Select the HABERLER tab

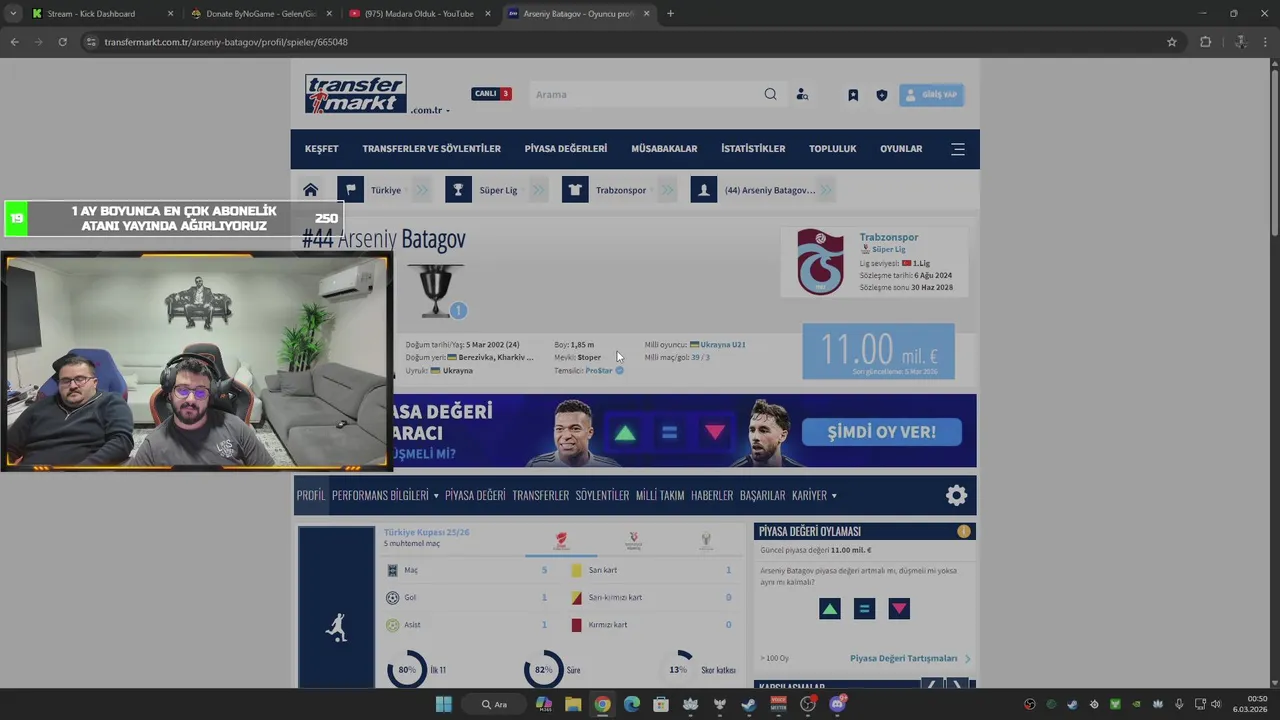[x=712, y=495]
